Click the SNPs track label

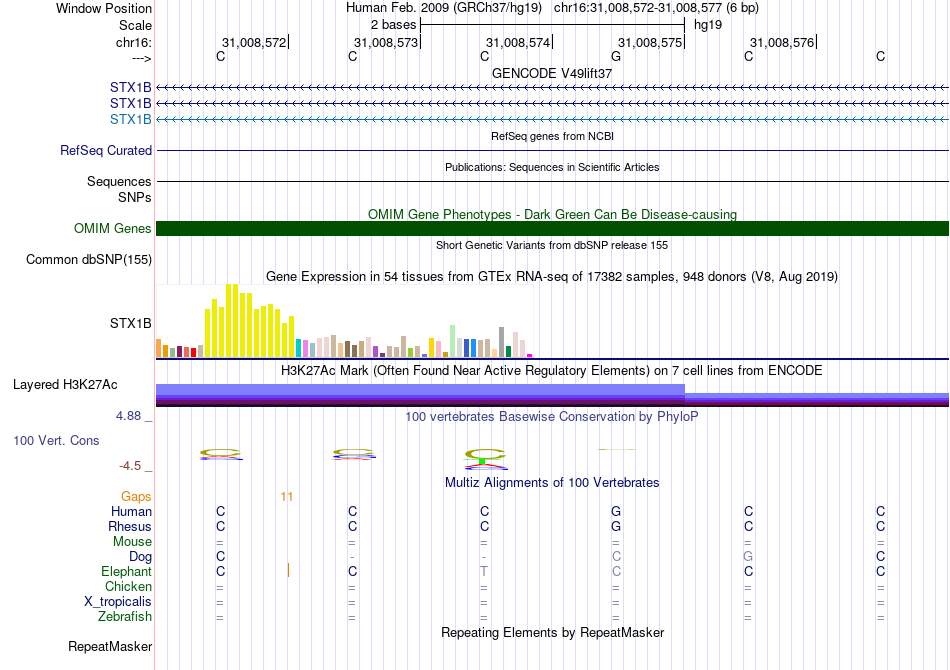pyautogui.click(x=135, y=197)
